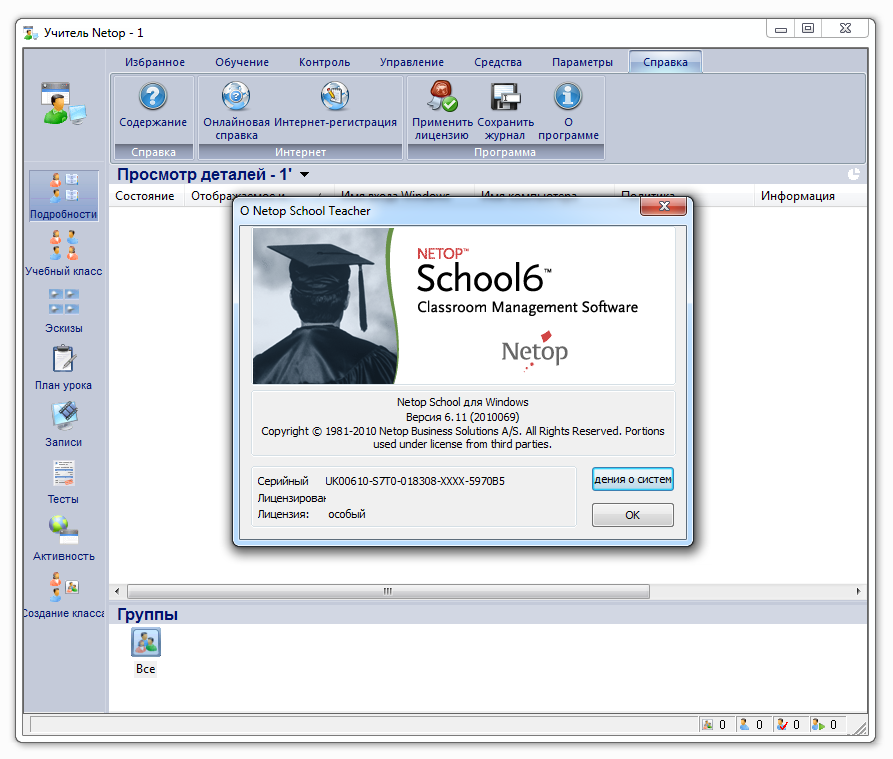Click the Версия 6.11 (2010069) text

[x=462, y=417]
